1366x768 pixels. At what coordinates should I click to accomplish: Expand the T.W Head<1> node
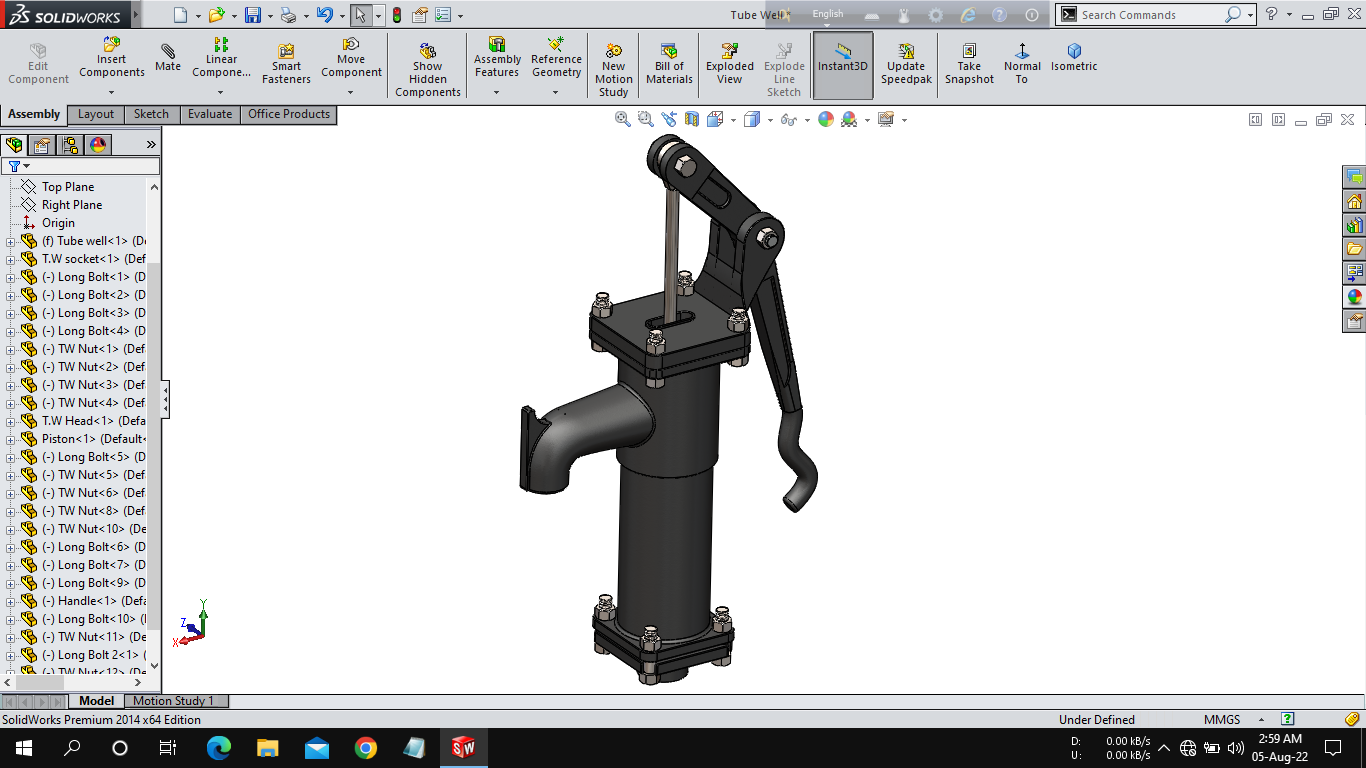(11, 421)
